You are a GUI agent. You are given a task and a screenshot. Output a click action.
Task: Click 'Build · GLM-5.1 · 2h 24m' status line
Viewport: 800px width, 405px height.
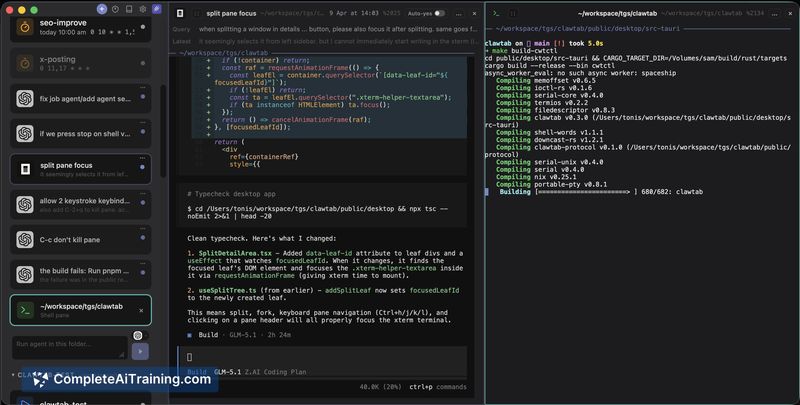(x=240, y=335)
